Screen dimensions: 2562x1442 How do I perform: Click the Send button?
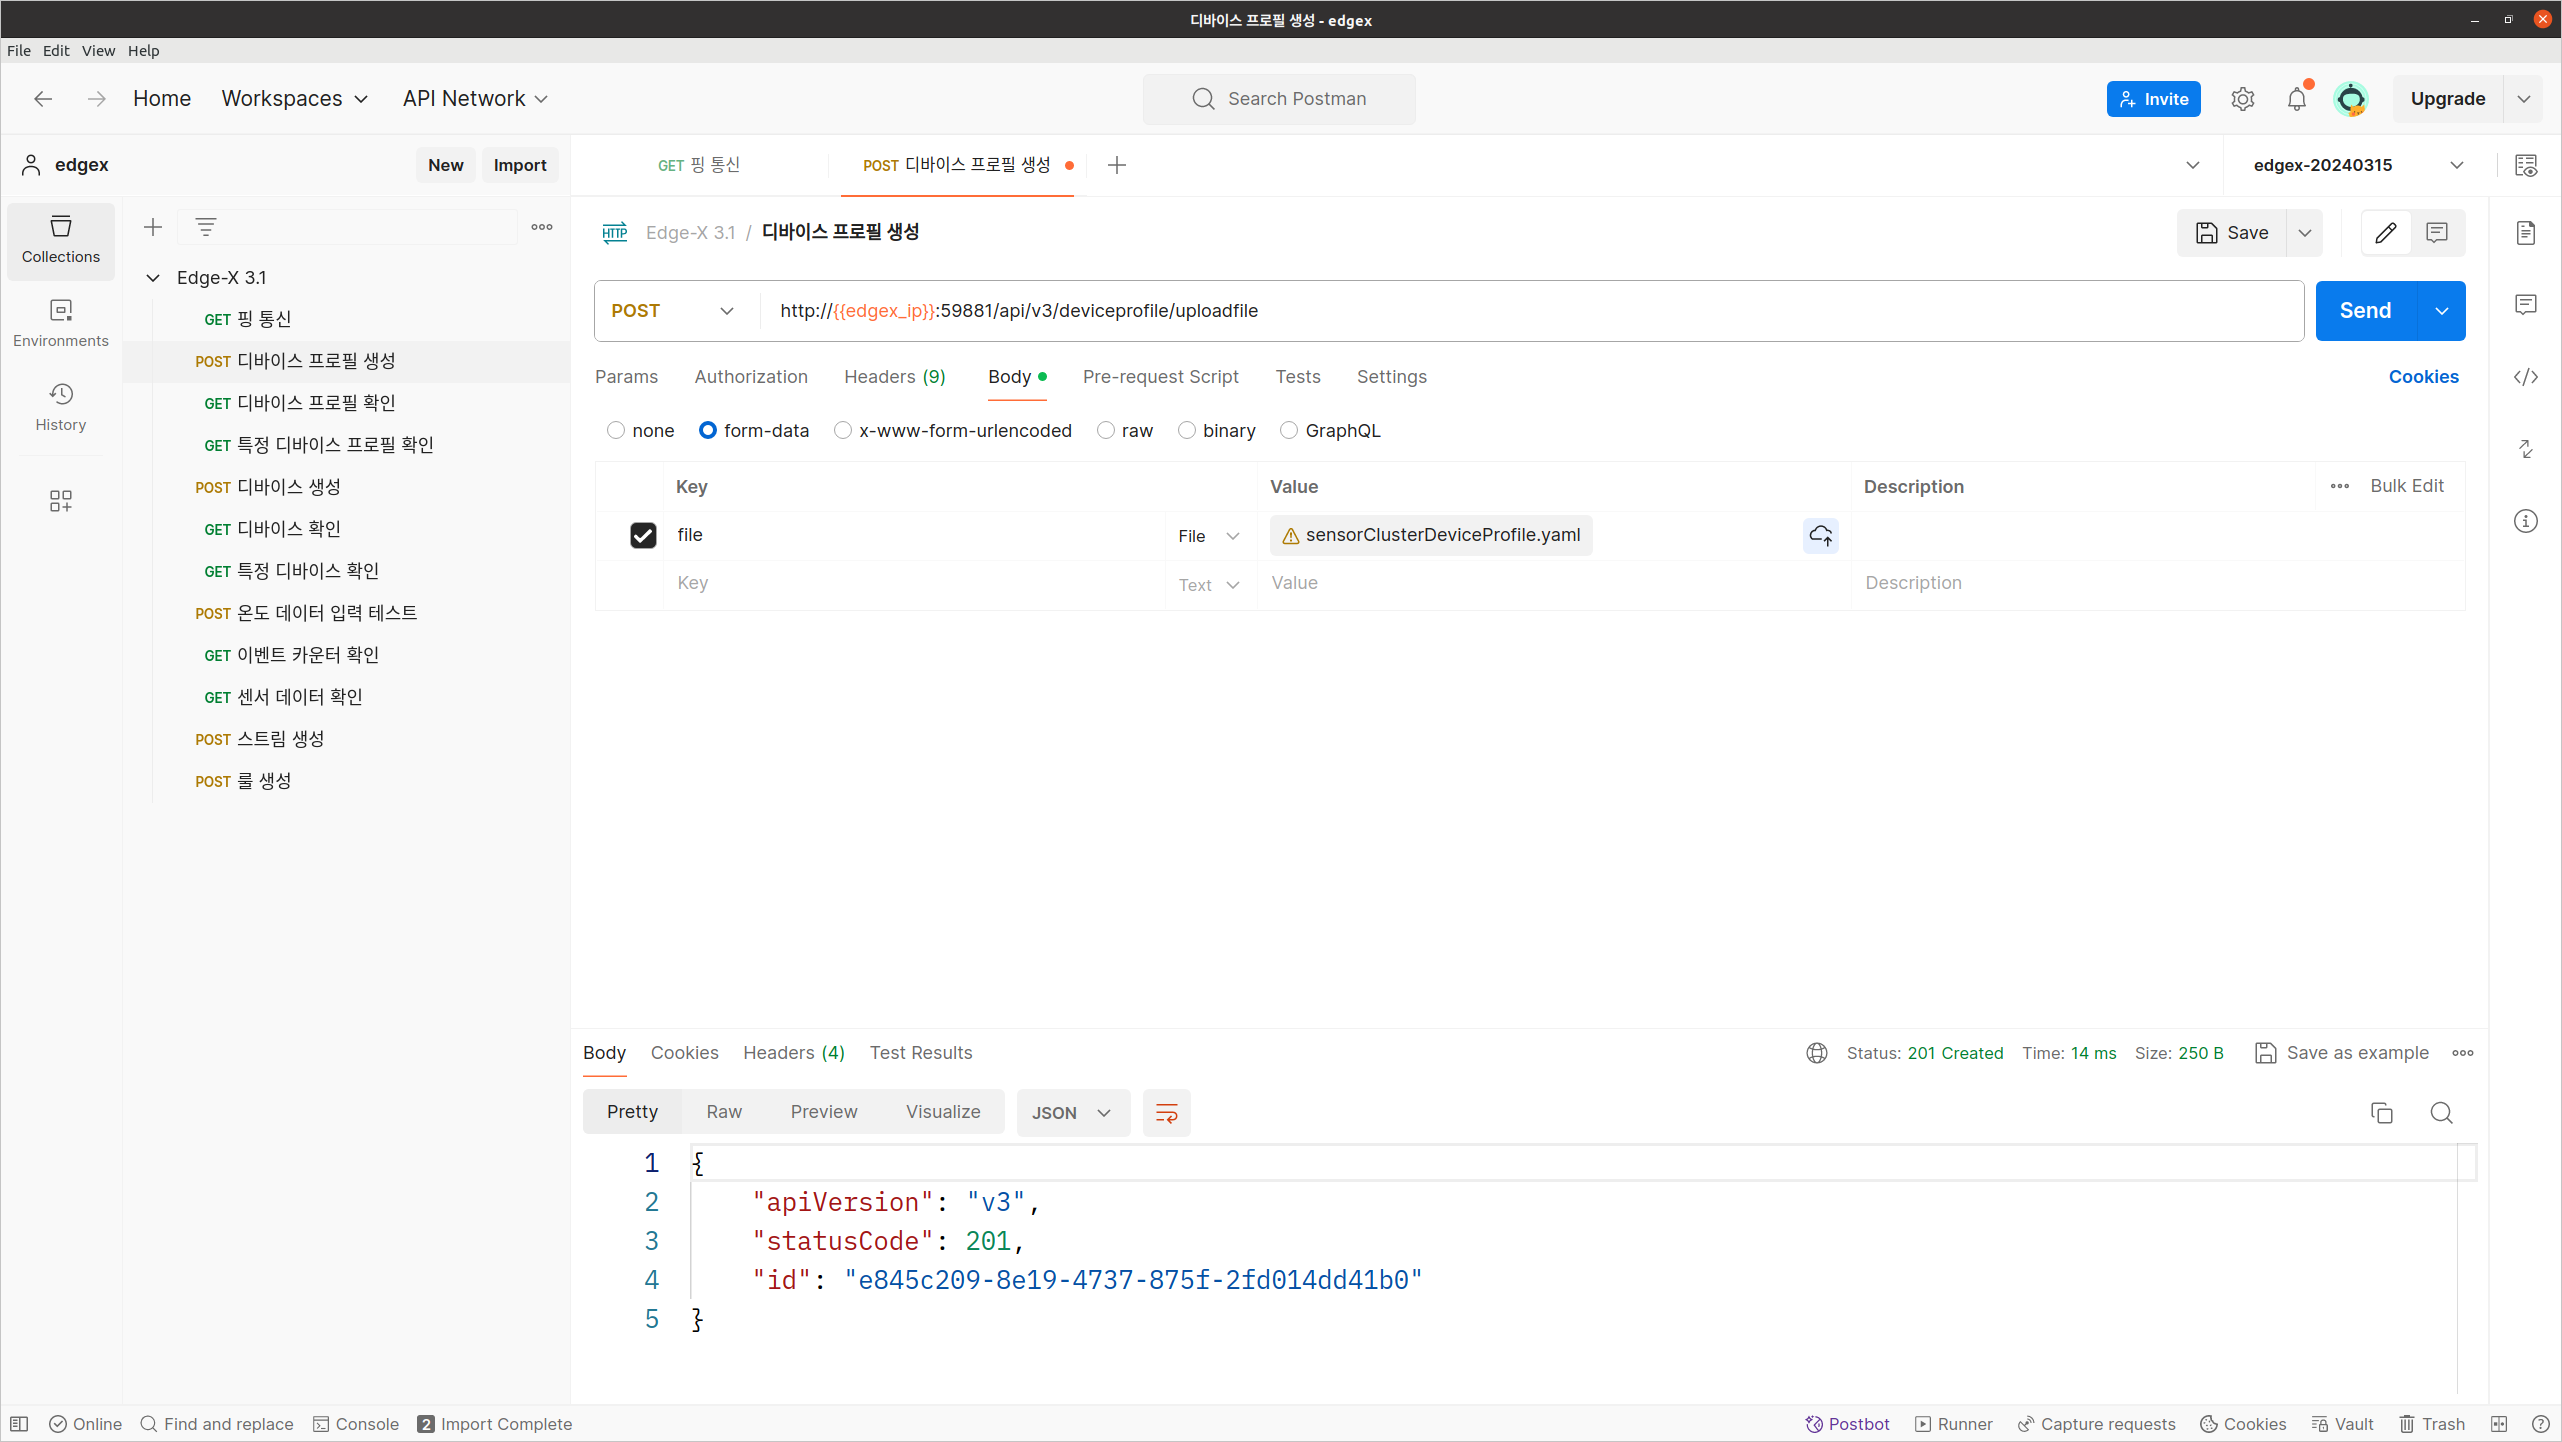click(x=2365, y=311)
